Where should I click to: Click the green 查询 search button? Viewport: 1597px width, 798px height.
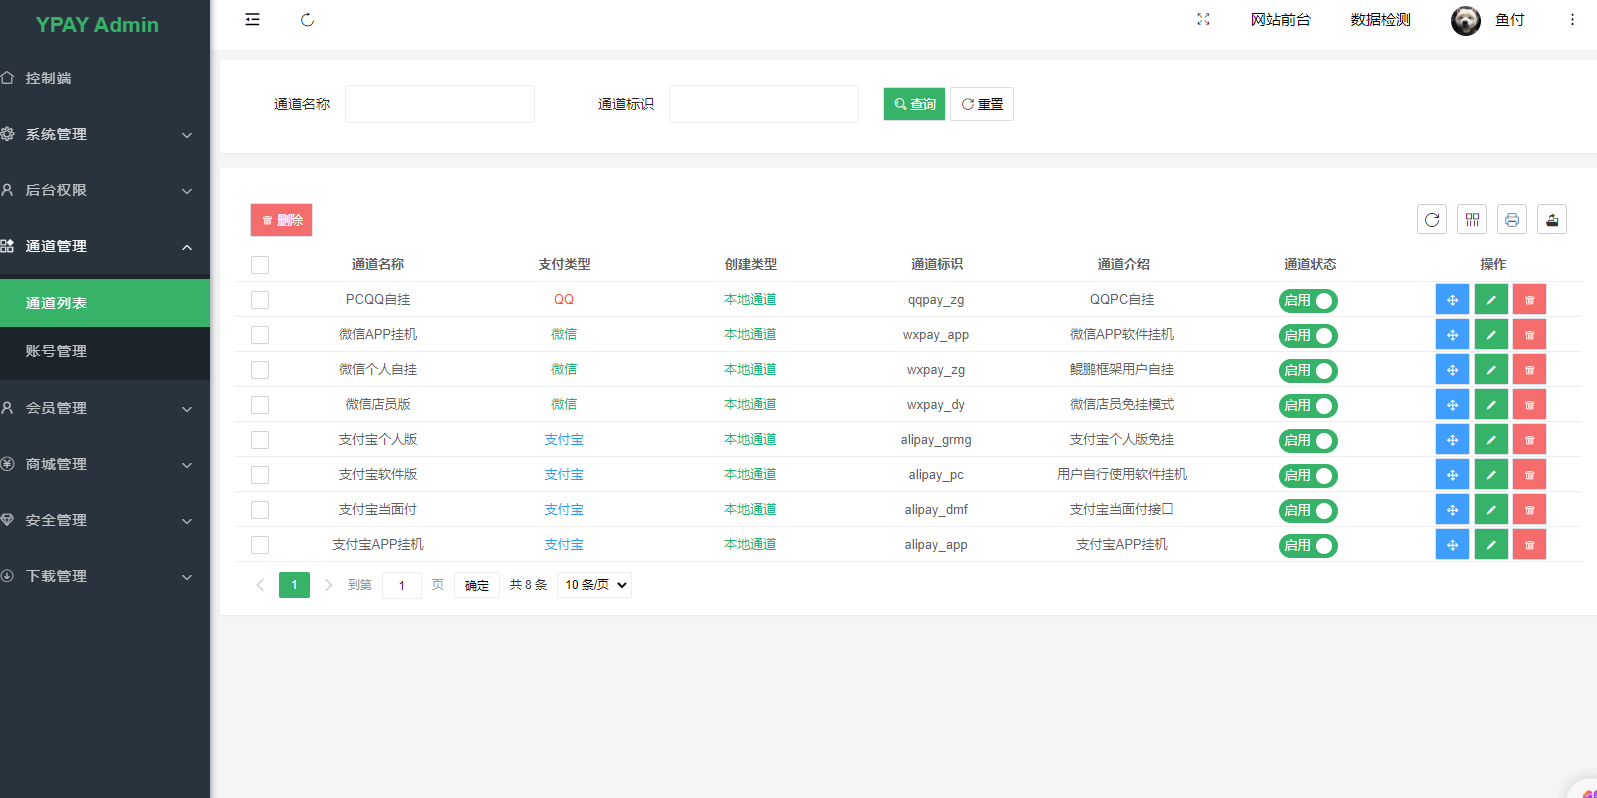pos(914,104)
